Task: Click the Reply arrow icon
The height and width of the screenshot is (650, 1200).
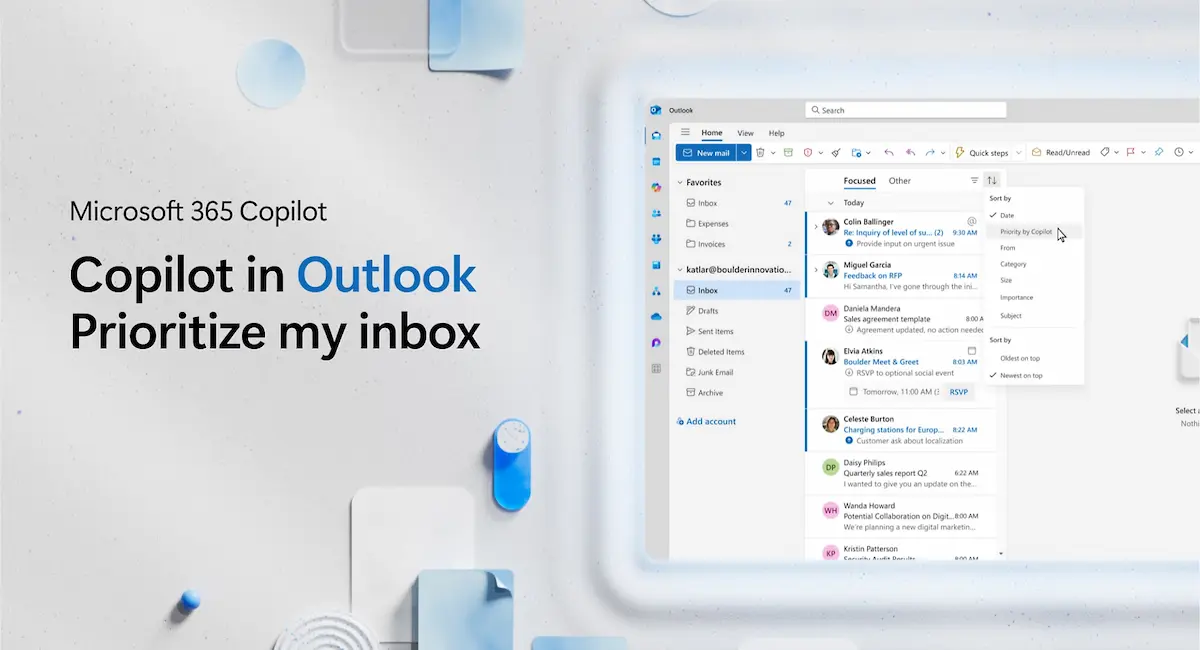Action: [x=889, y=152]
